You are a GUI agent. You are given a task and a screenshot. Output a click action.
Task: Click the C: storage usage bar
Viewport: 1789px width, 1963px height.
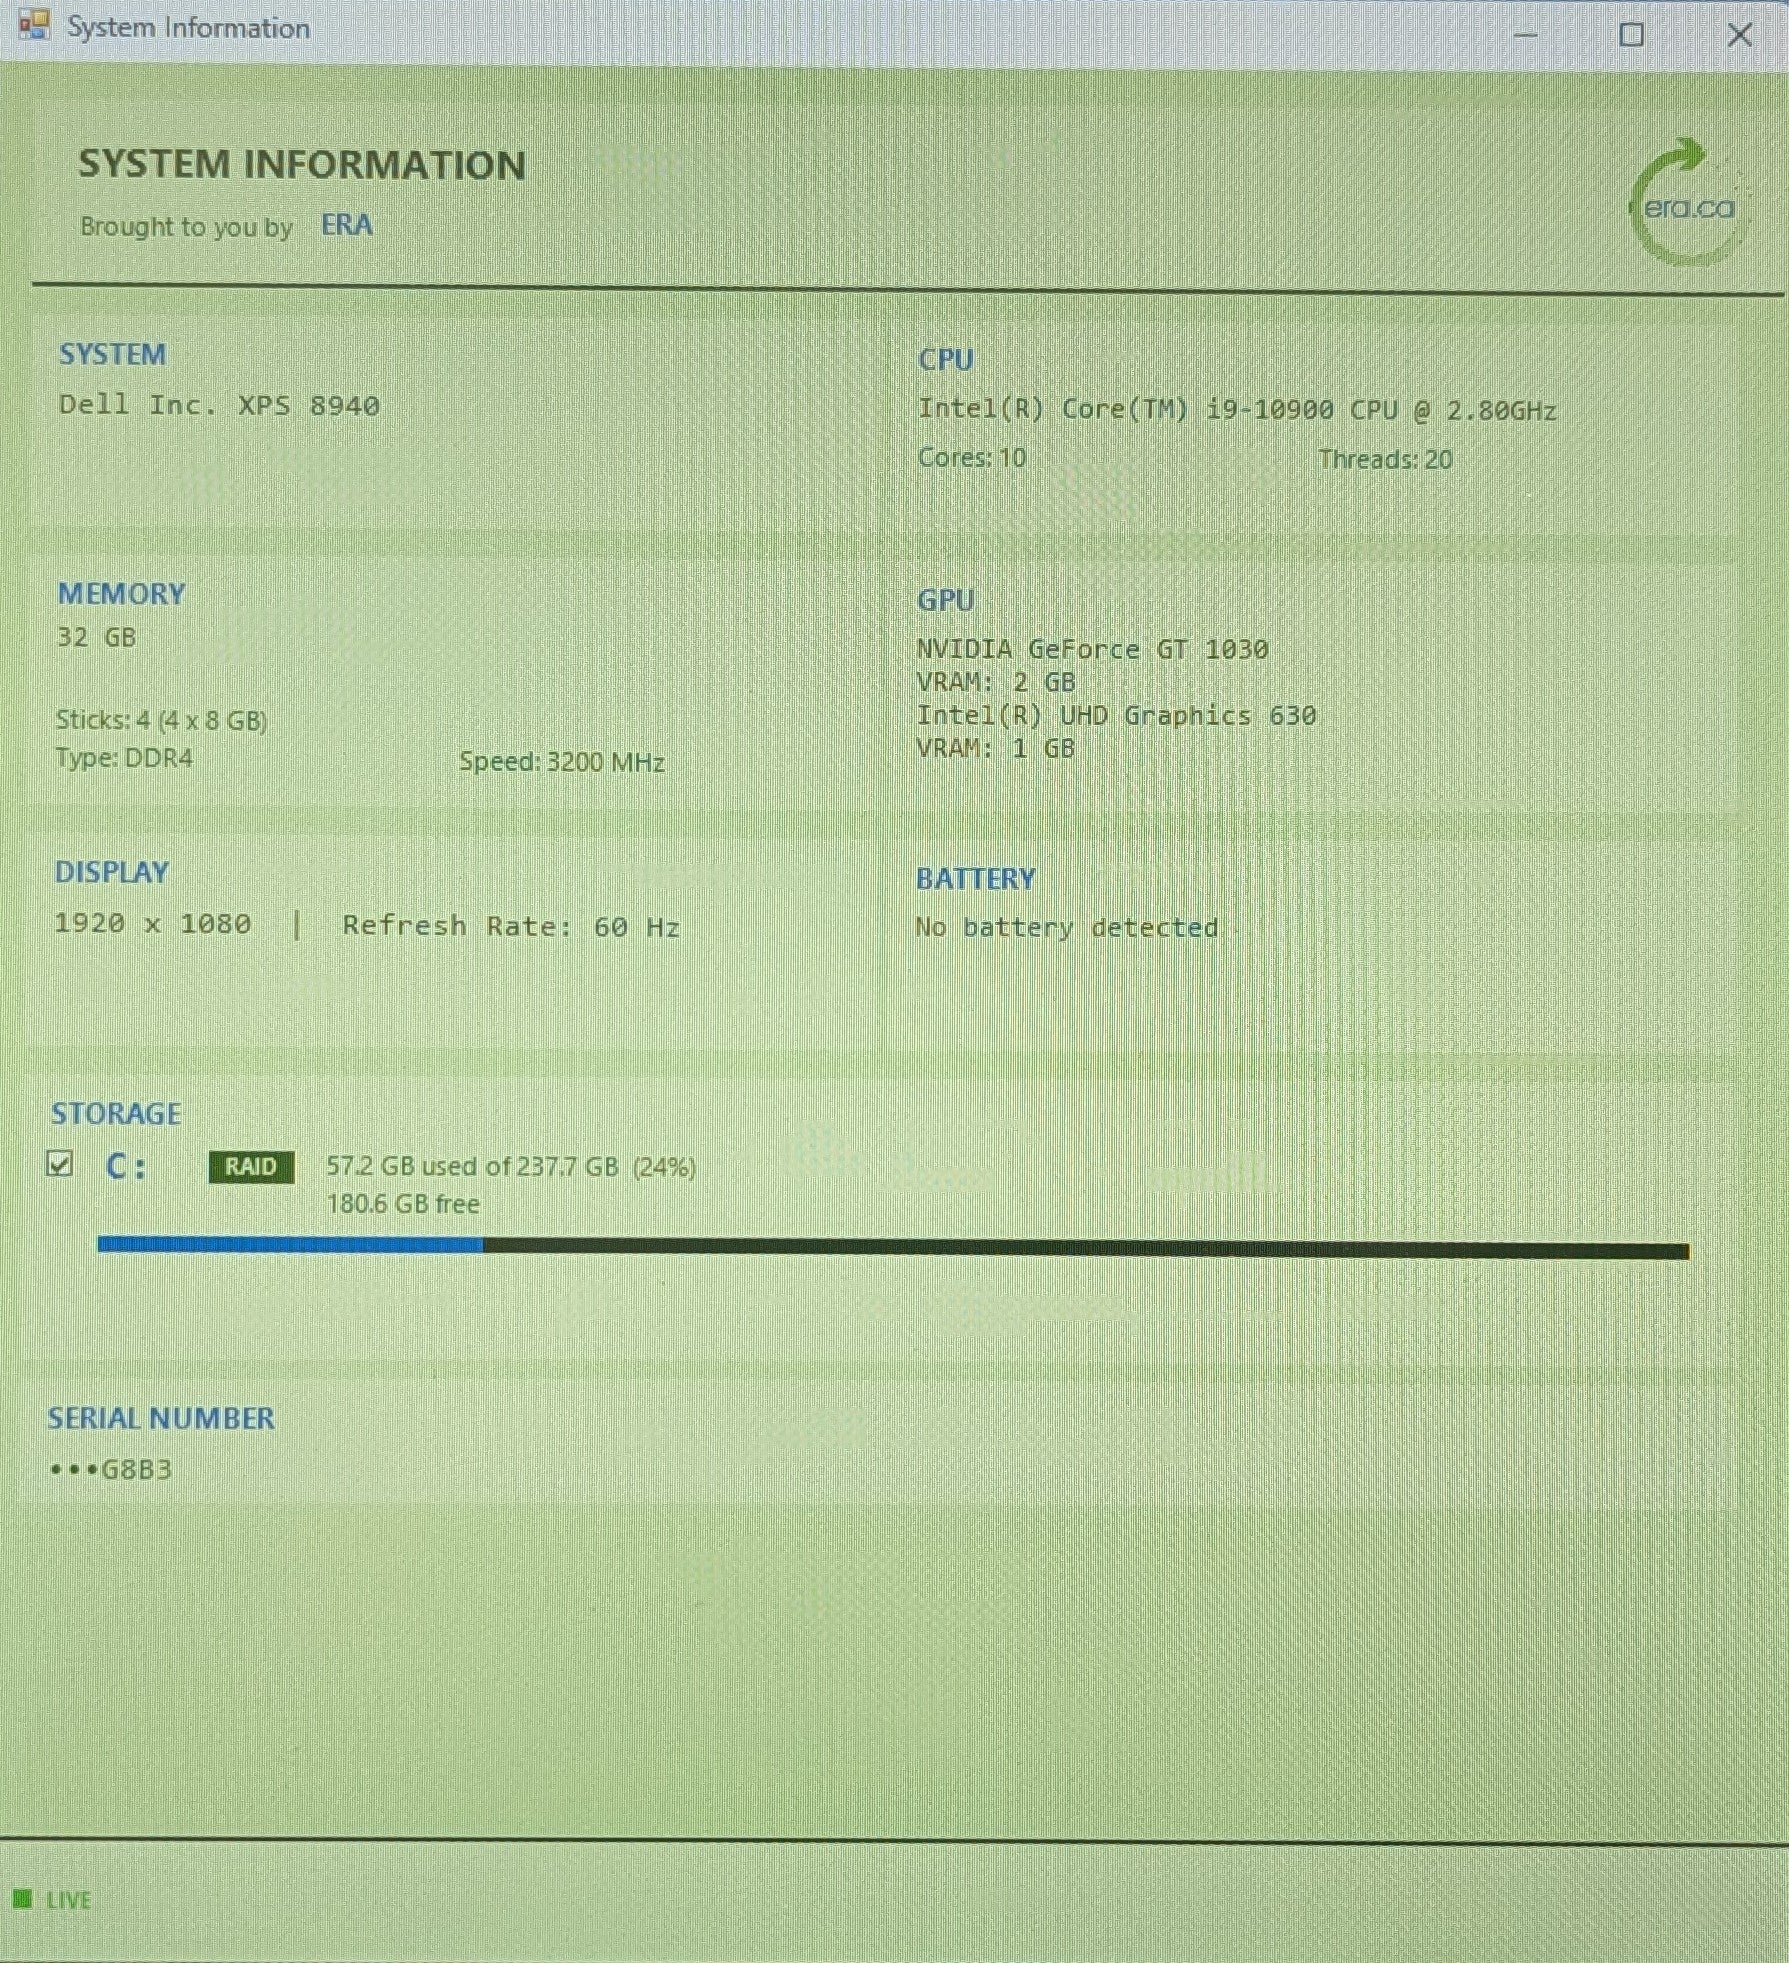[x=893, y=1246]
